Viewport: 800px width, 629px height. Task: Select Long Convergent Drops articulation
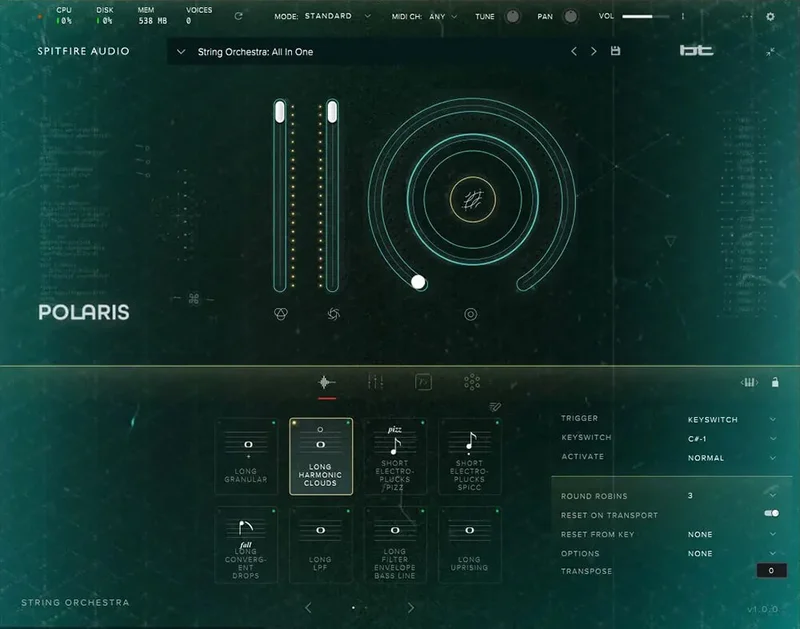pos(246,544)
